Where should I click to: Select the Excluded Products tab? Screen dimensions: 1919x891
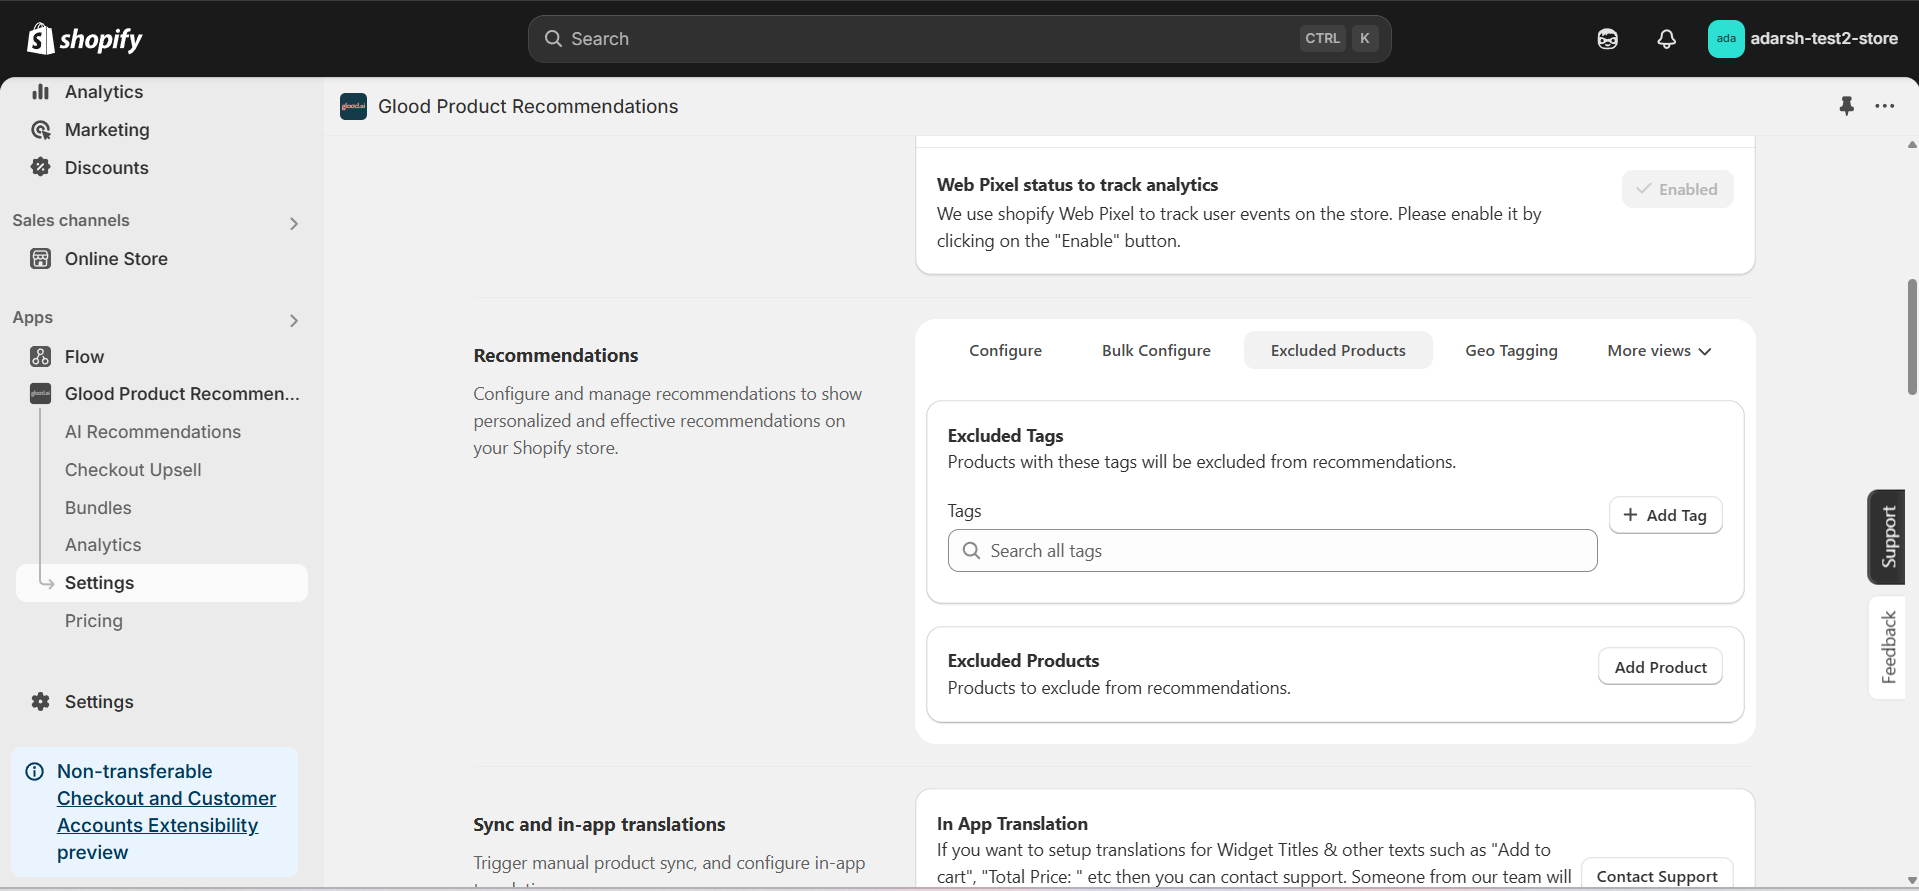[1338, 351]
